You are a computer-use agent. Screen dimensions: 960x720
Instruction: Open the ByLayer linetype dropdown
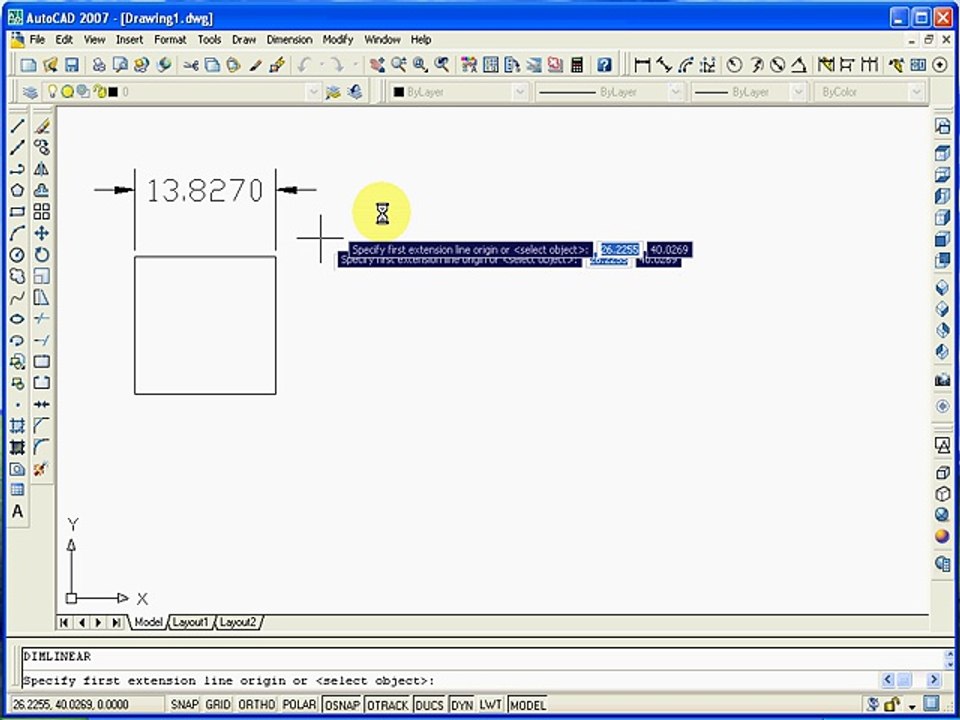pyautogui.click(x=675, y=92)
